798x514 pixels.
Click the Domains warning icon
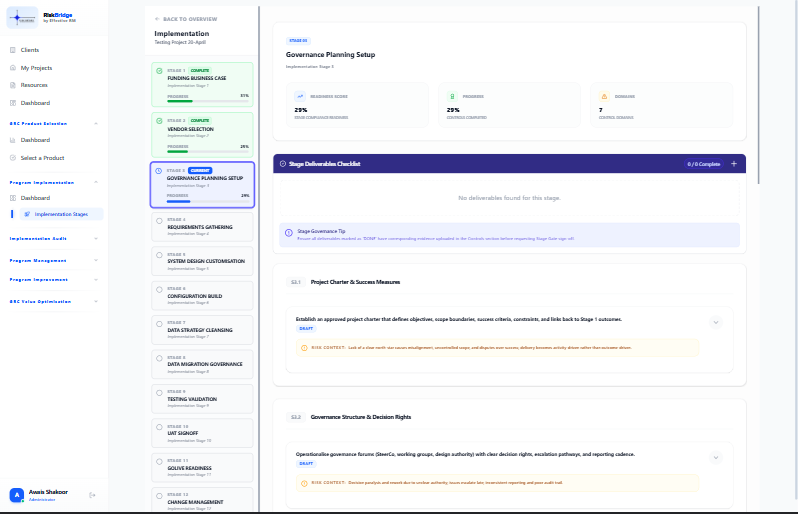[x=604, y=96]
